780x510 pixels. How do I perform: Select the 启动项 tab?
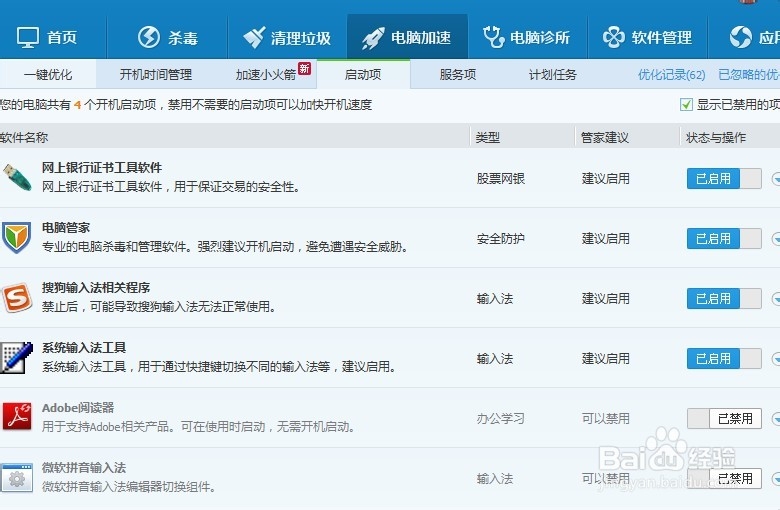coord(363,75)
